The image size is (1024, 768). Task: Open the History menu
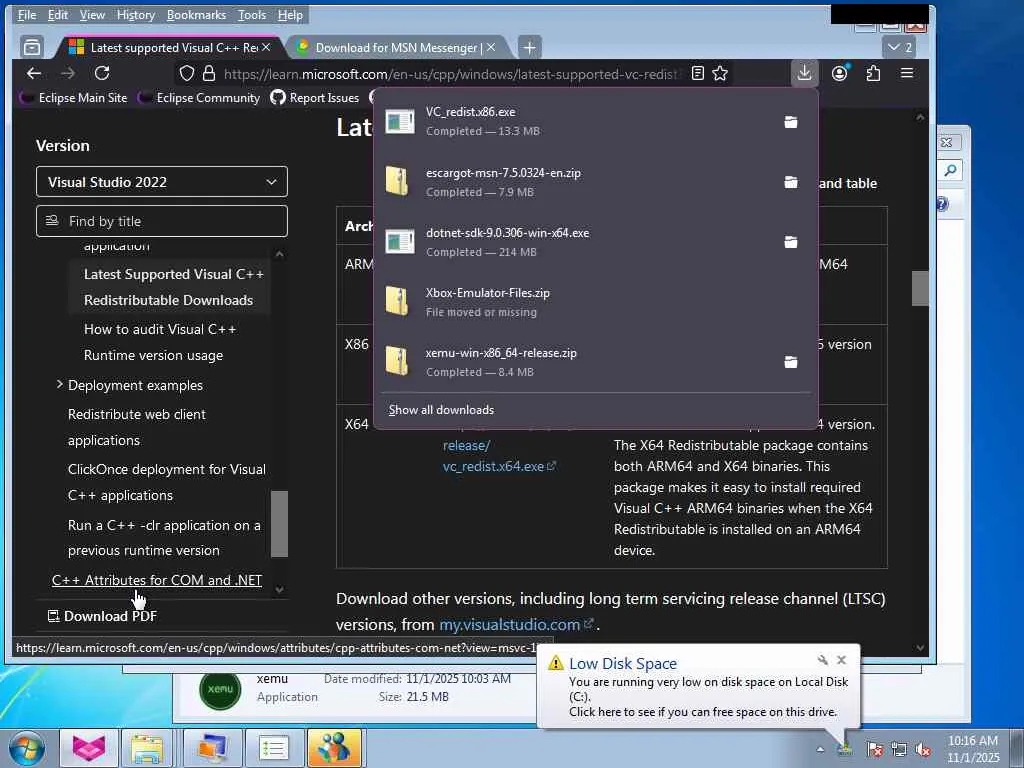pyautogui.click(x=136, y=14)
